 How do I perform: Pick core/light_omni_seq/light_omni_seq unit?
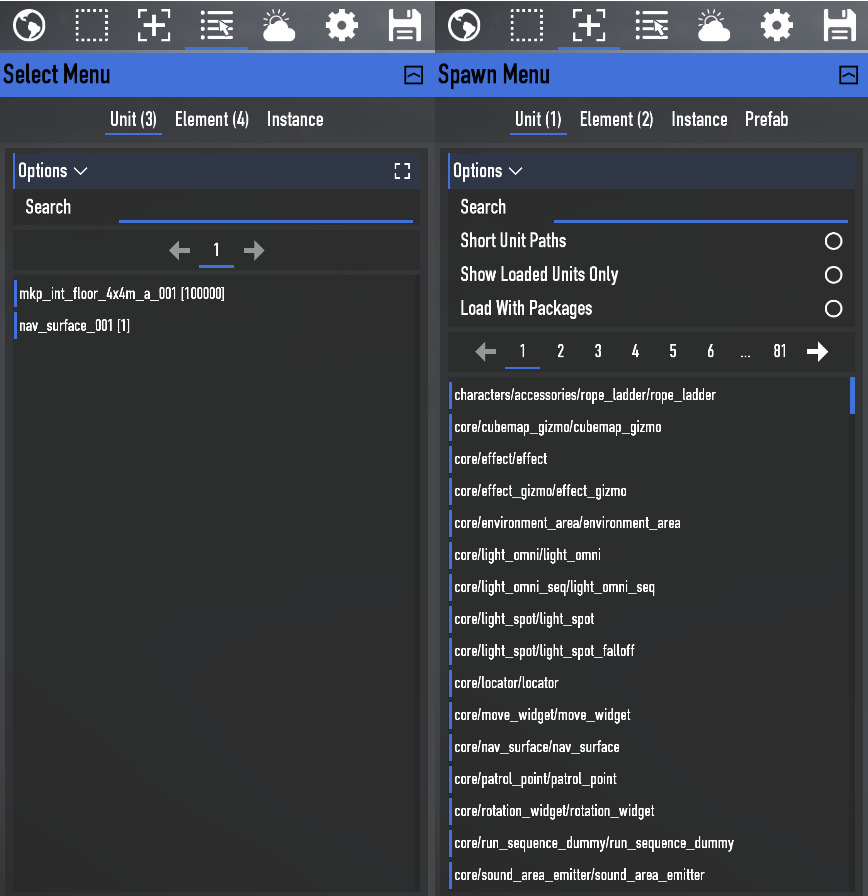pos(649,587)
